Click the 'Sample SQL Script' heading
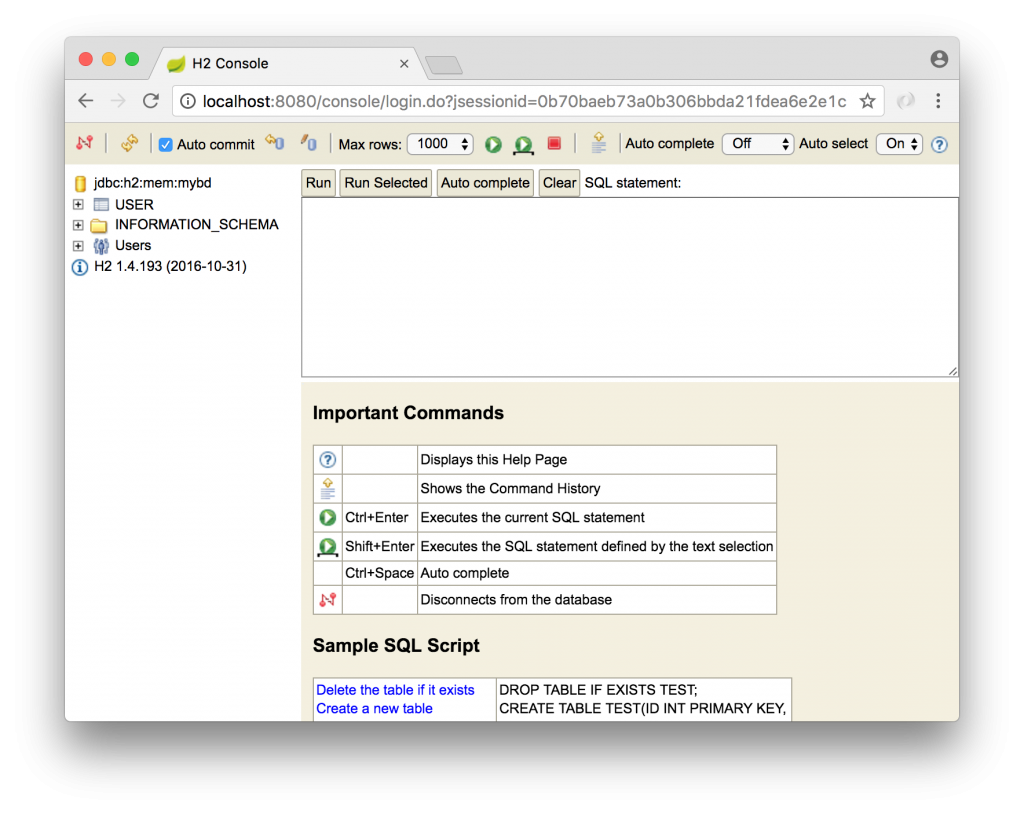The image size is (1024, 814). point(396,645)
